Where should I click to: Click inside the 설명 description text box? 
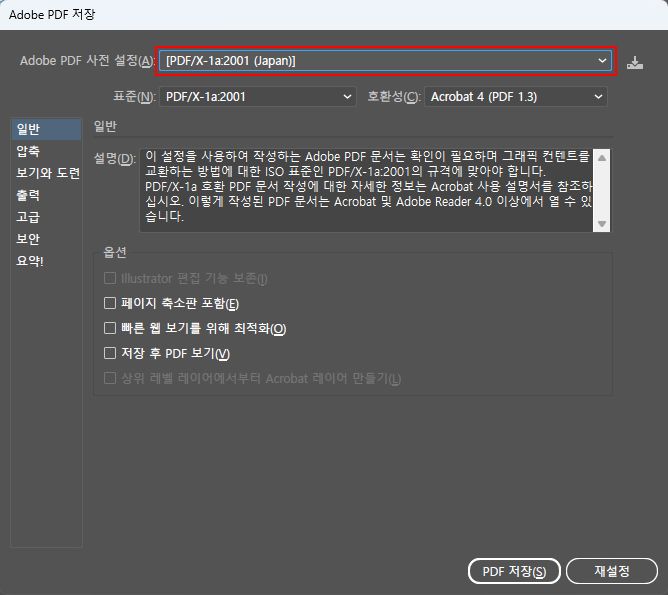coord(366,190)
